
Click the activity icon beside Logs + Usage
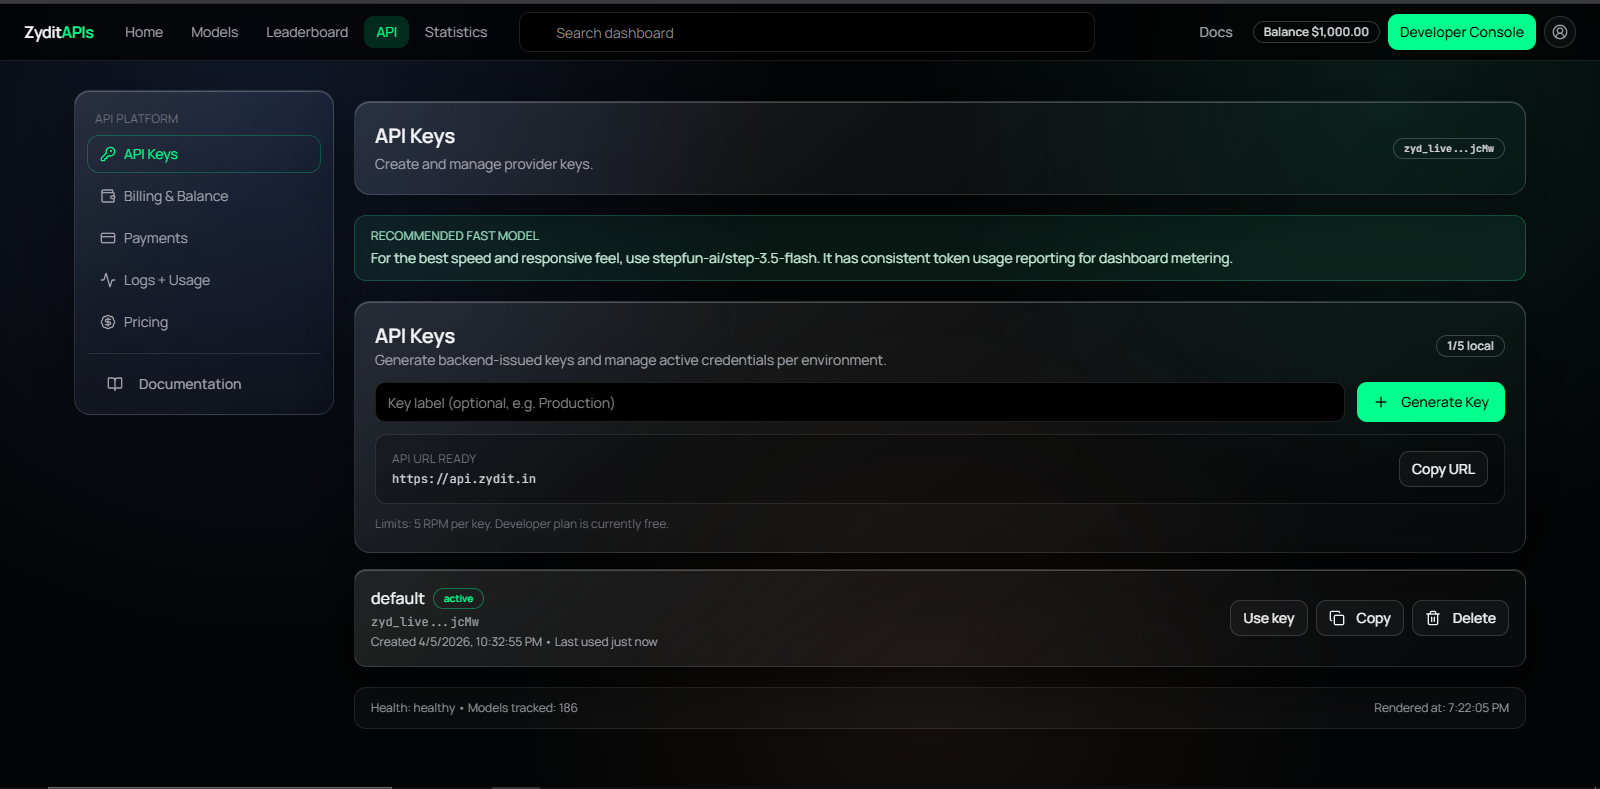click(108, 280)
